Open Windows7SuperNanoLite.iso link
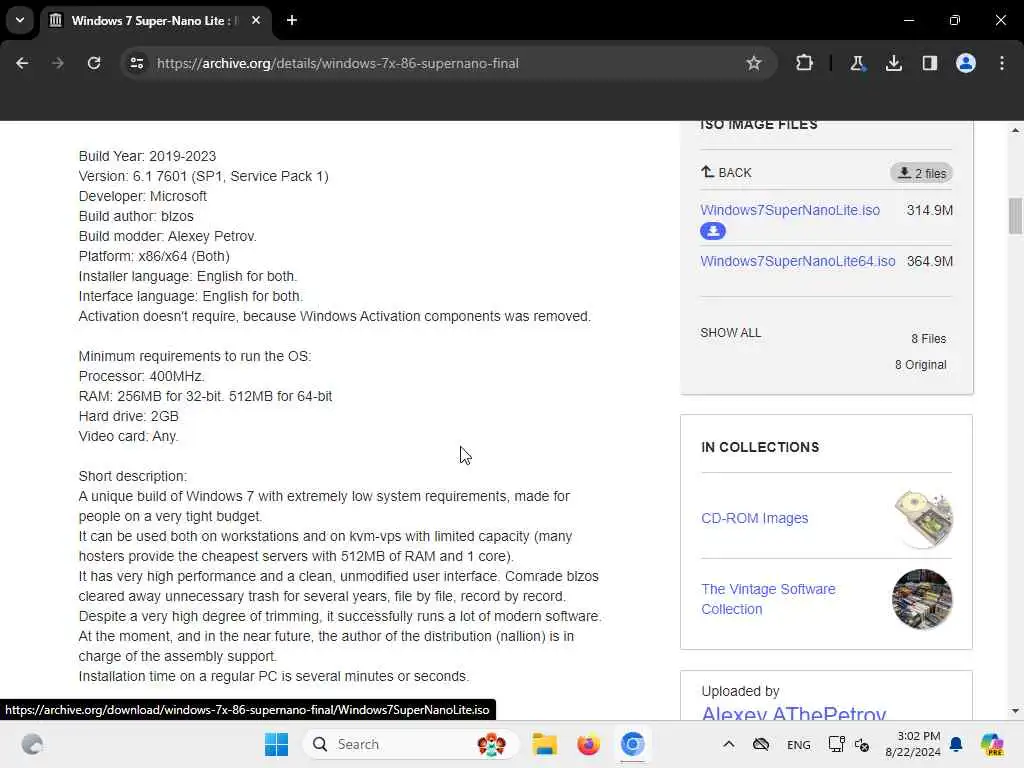1024x768 pixels. tap(790, 210)
